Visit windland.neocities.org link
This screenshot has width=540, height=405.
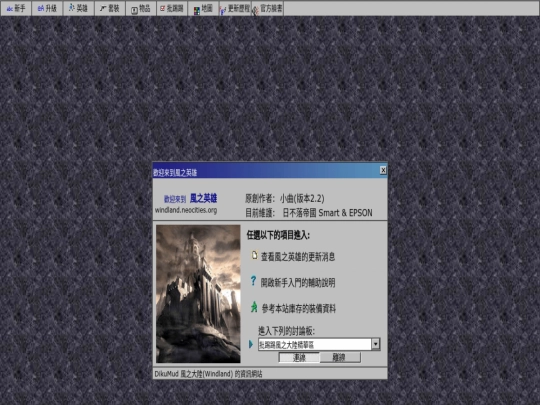[x=186, y=210]
